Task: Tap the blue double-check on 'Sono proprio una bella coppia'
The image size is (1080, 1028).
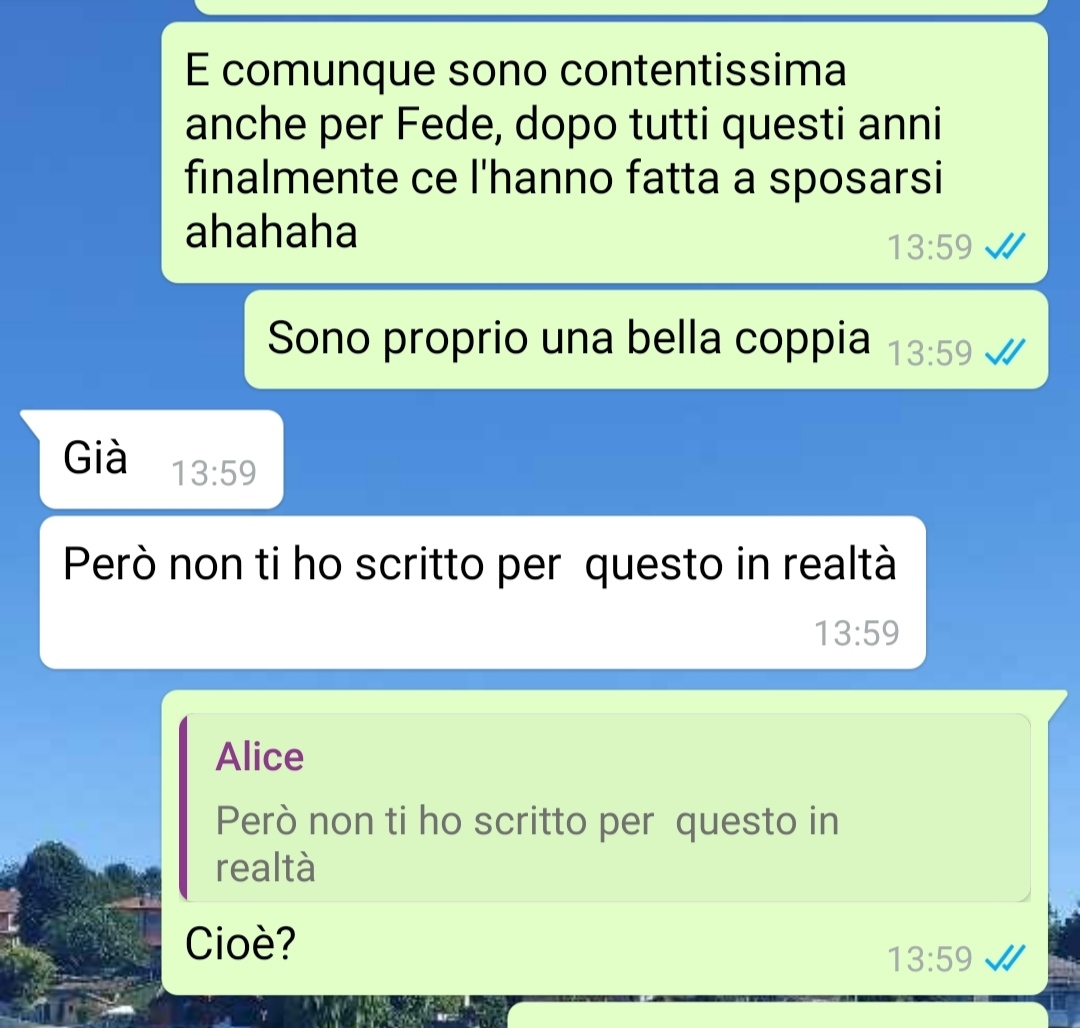Action: pyautogui.click(x=1005, y=353)
